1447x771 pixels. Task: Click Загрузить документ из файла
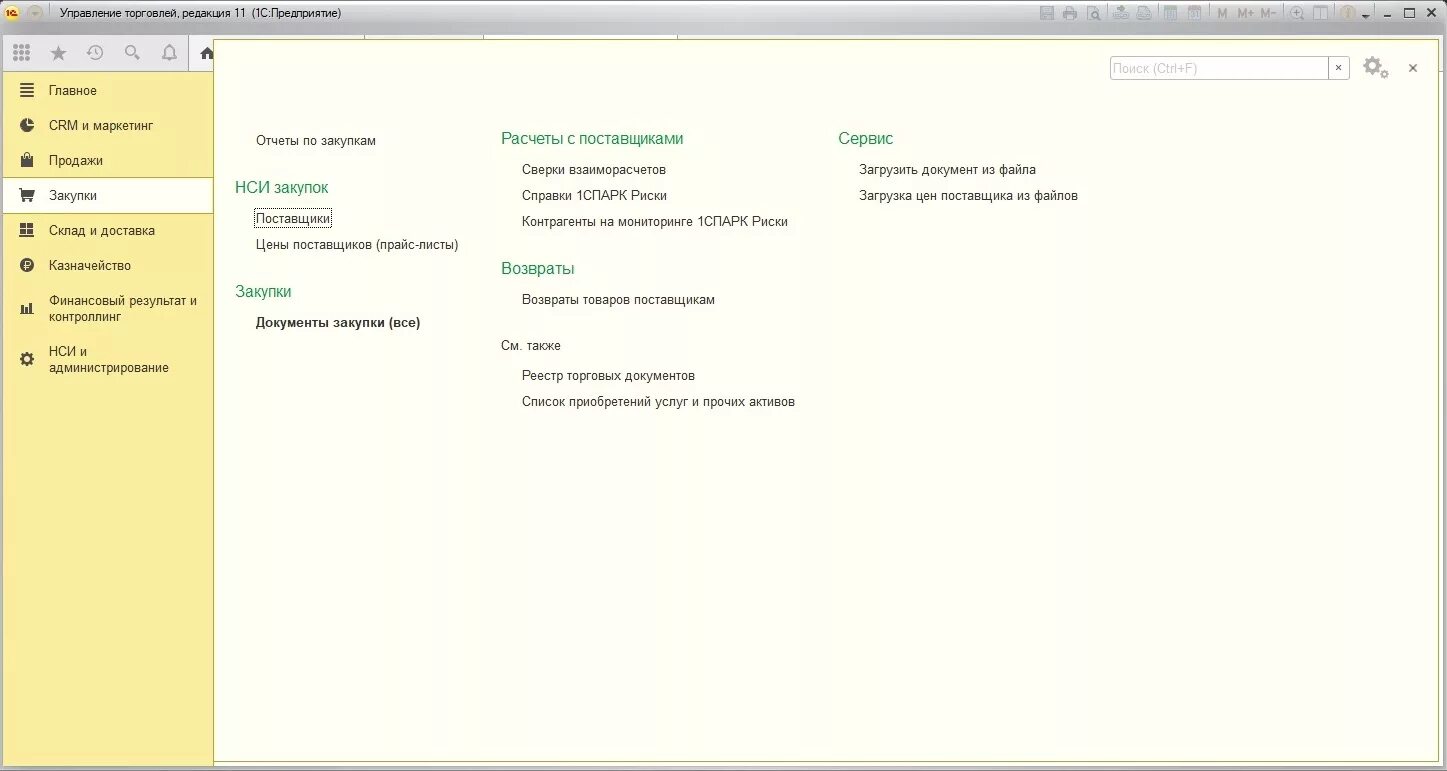pos(947,170)
